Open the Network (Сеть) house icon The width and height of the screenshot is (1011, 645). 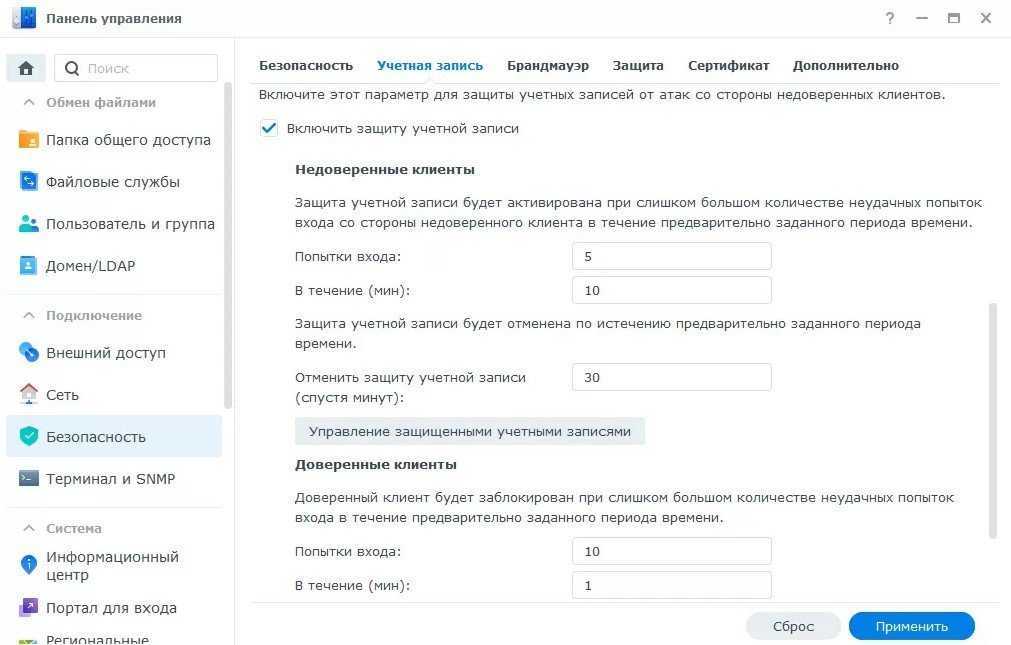tap(29, 395)
